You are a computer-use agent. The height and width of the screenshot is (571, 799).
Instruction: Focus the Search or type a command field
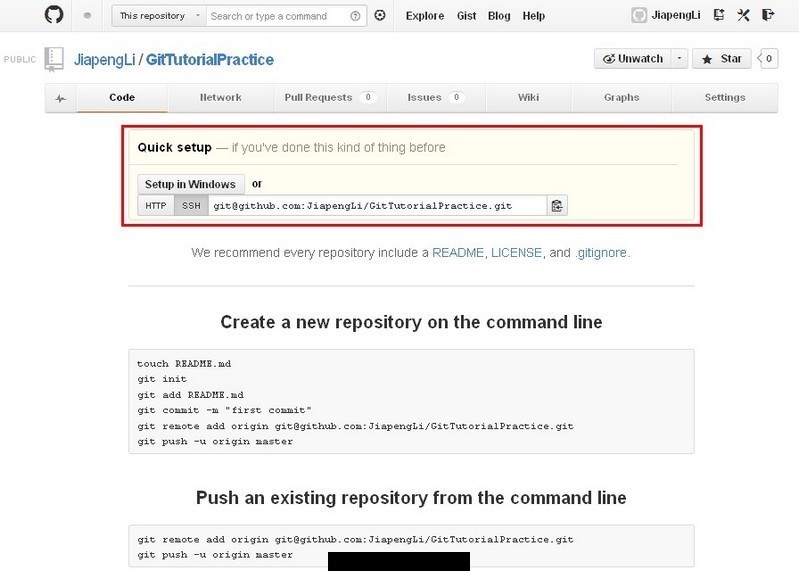pos(279,16)
